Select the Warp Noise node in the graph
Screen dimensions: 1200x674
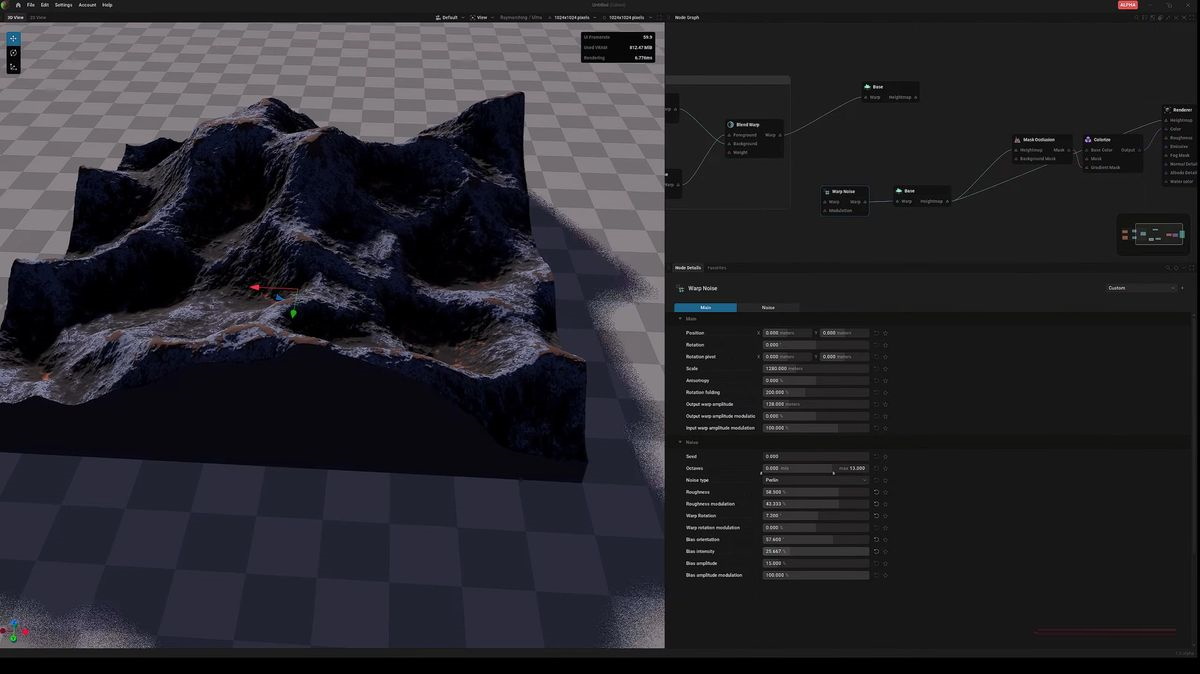(842, 191)
